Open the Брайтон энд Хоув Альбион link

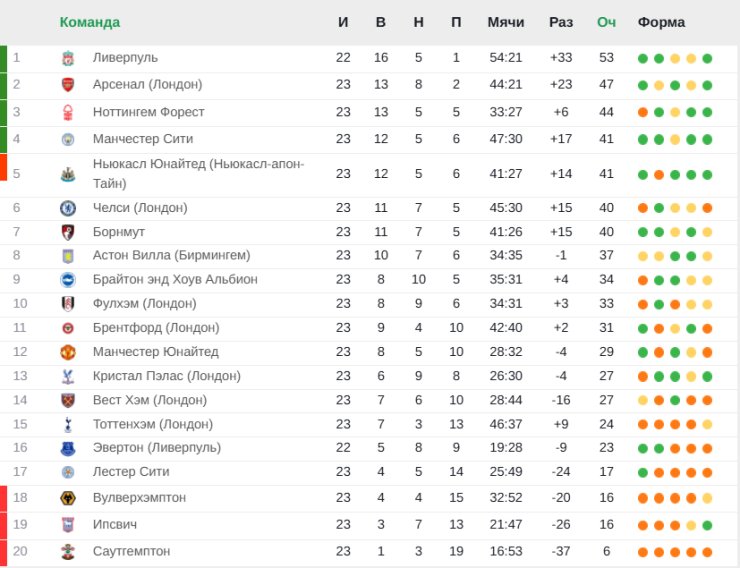(175, 279)
